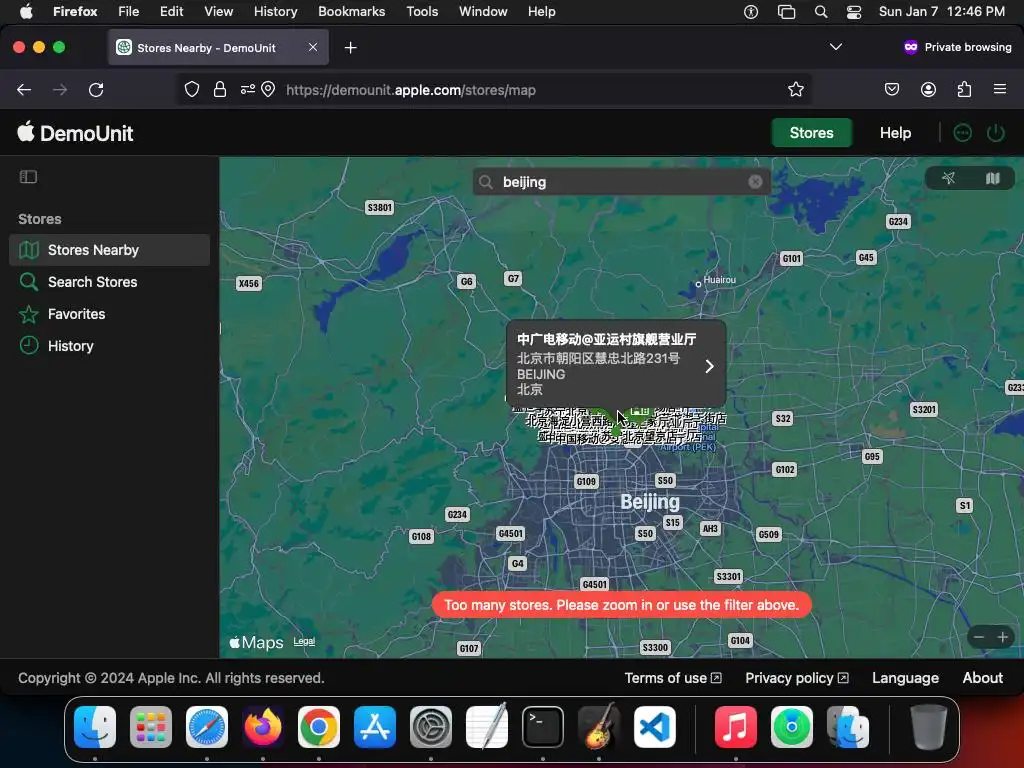This screenshot has height=768, width=1024.
Task: Open the Edit menu
Action: (x=172, y=12)
